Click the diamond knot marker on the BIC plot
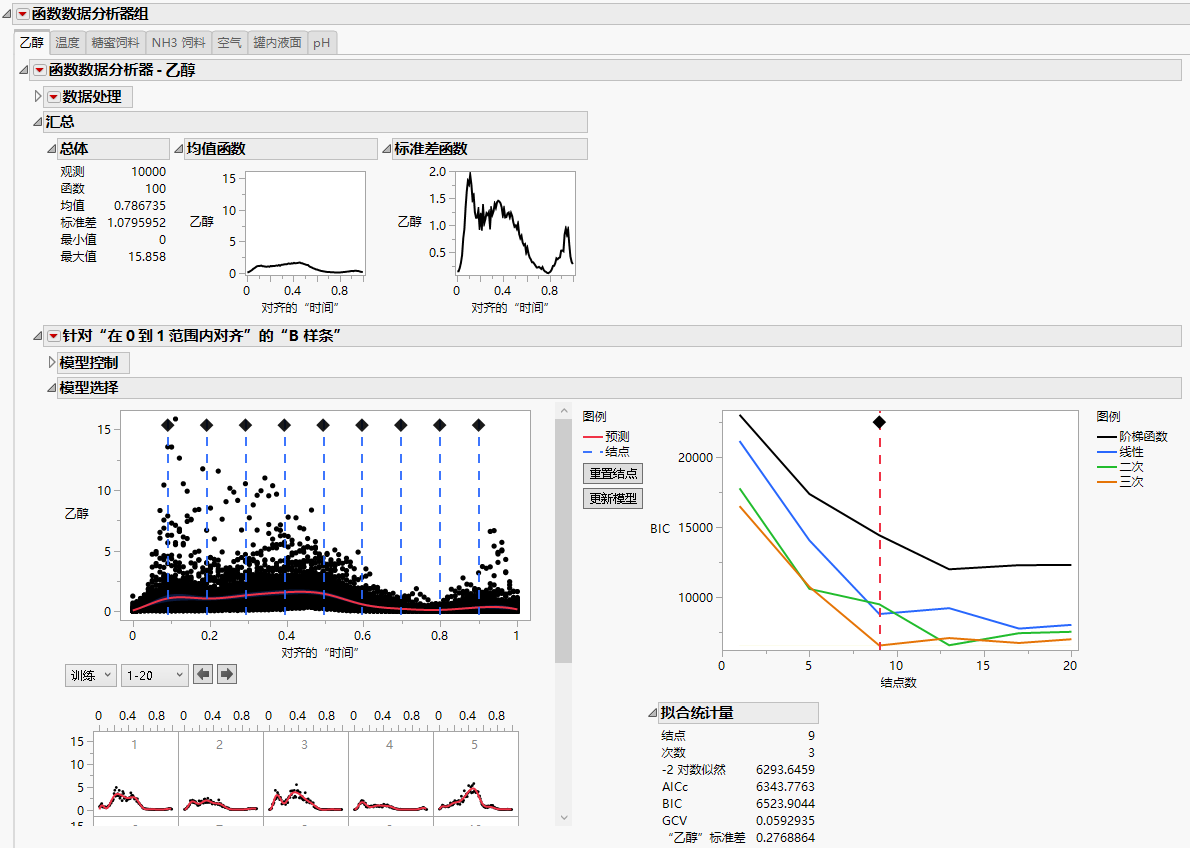 click(880, 422)
